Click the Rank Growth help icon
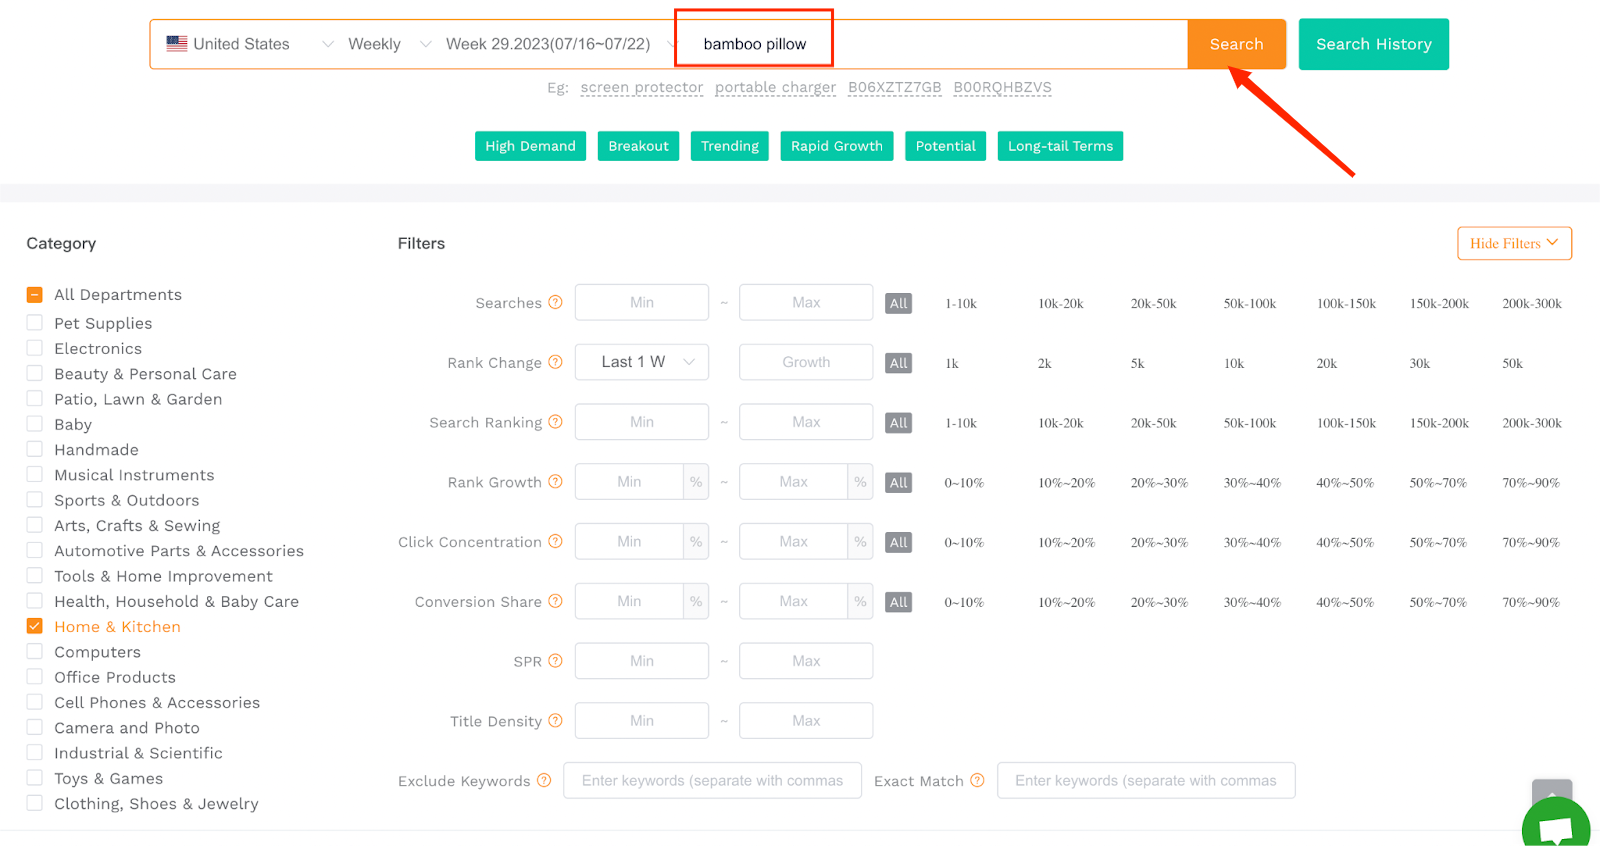 (x=555, y=482)
